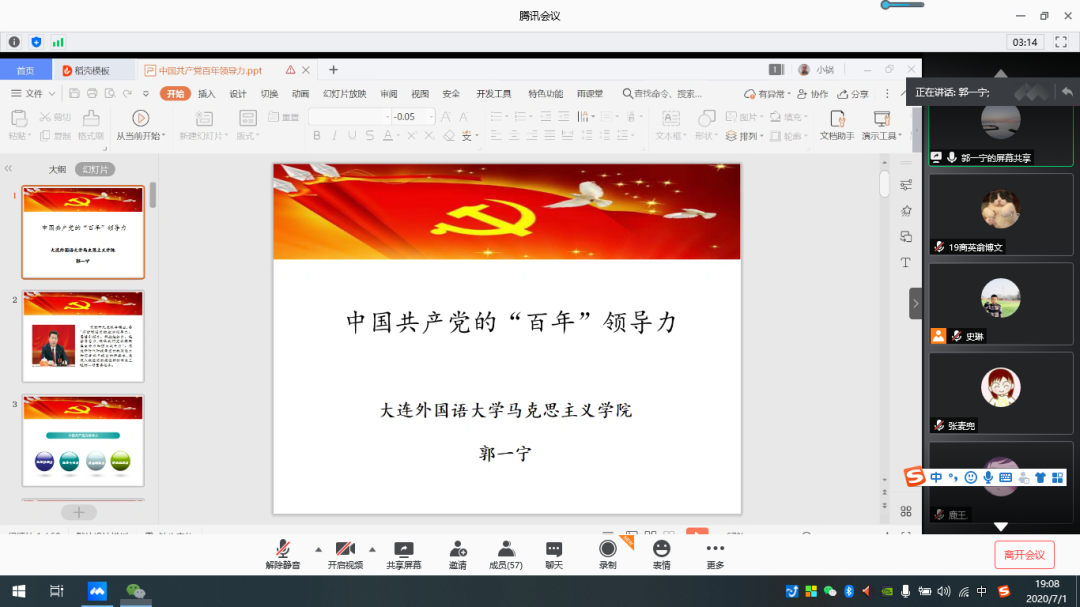
Task: Open the 表情 emoji reactions
Action: point(661,552)
